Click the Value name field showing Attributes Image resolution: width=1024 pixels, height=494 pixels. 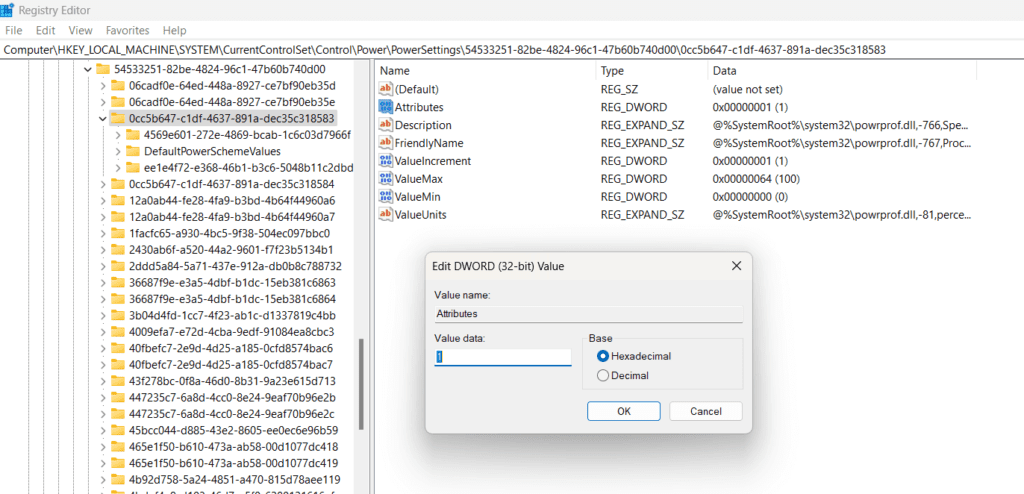coord(588,314)
